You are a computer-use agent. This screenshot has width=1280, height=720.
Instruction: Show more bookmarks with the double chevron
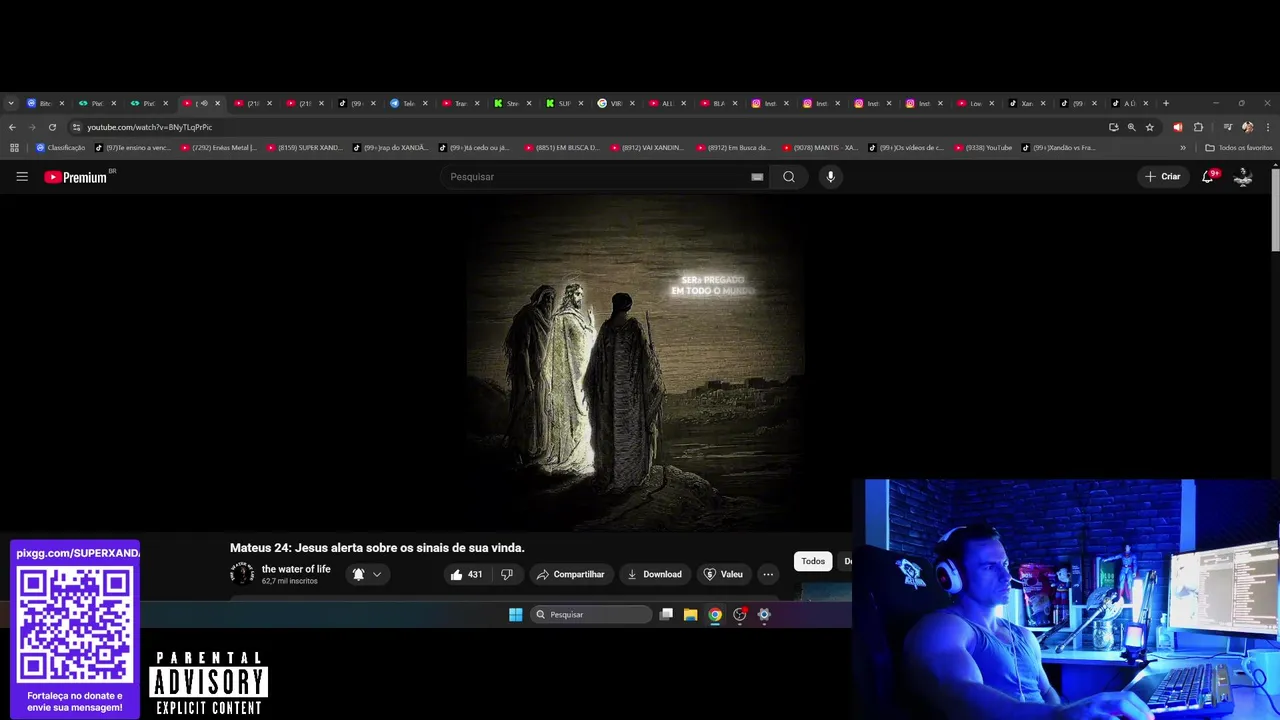(x=1183, y=148)
